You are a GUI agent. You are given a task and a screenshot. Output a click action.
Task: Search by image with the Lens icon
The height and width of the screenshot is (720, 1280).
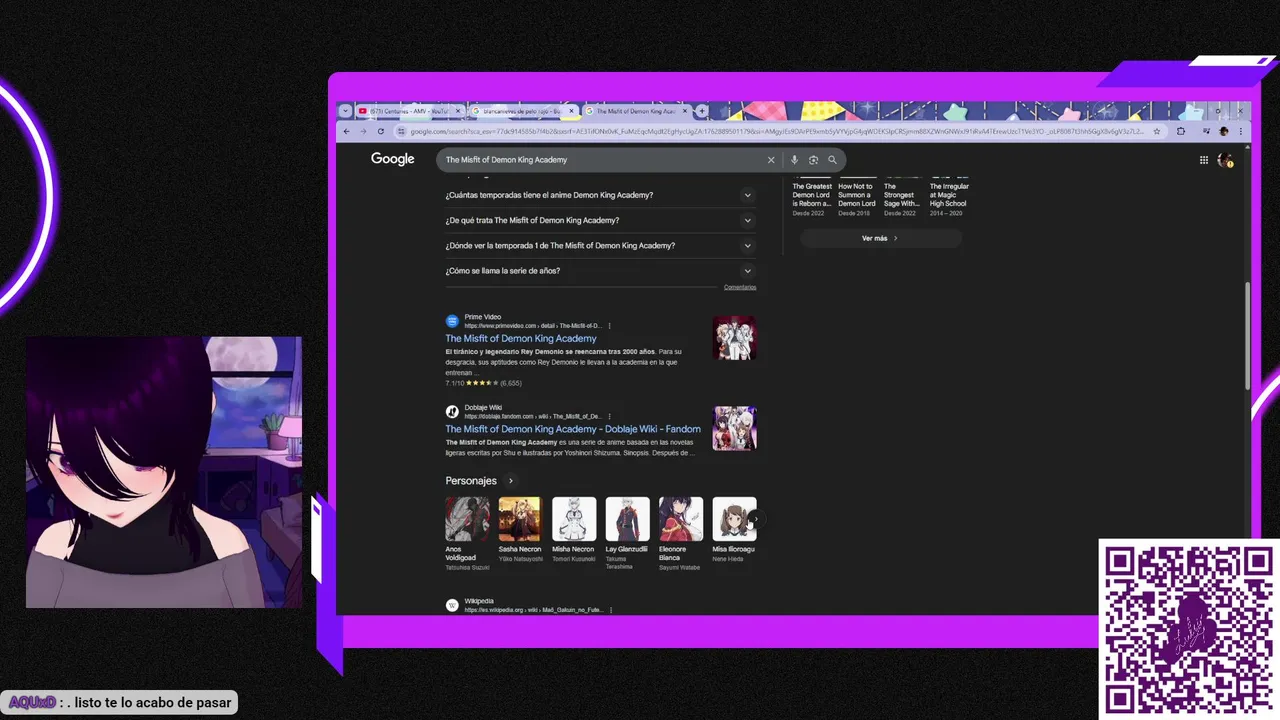(813, 160)
